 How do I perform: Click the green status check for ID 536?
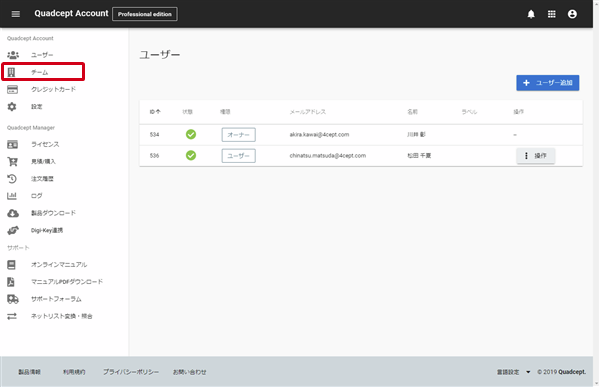[x=191, y=155]
